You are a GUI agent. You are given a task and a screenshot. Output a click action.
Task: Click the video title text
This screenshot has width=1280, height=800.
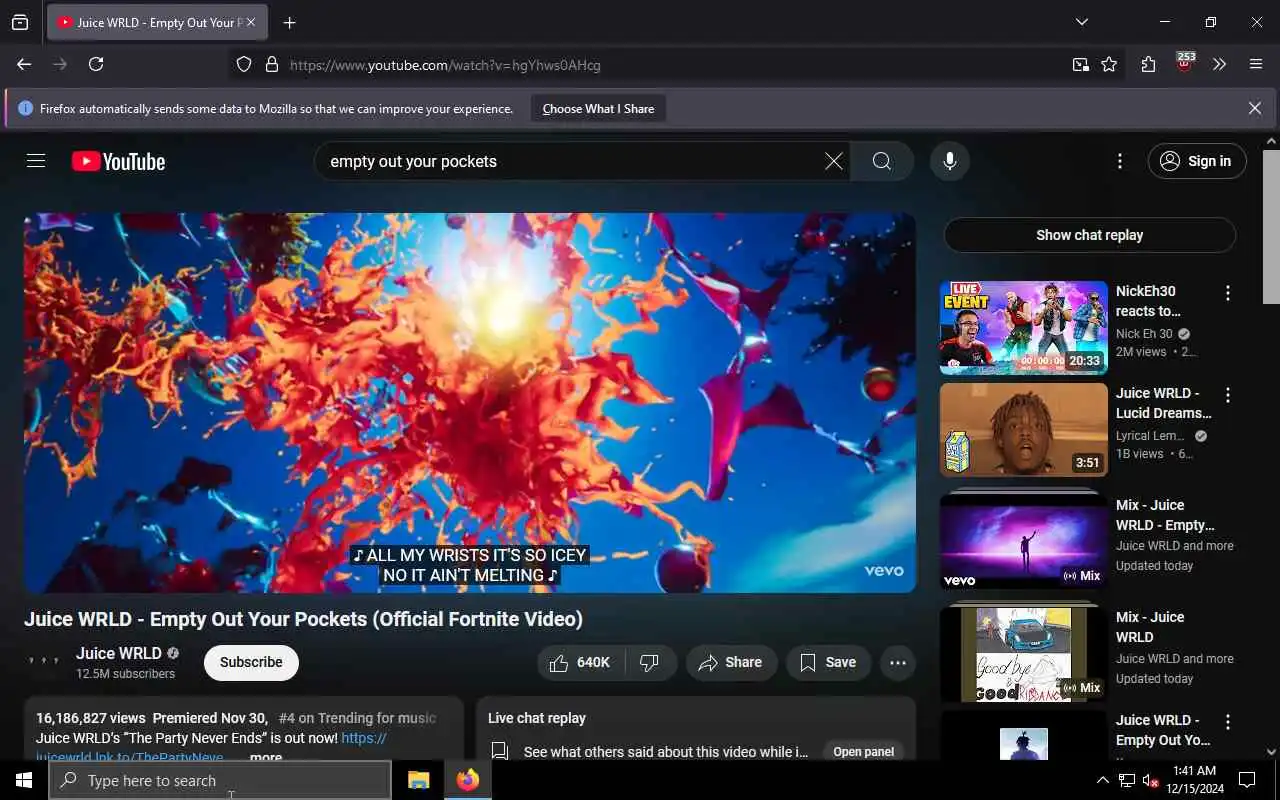[x=303, y=619]
